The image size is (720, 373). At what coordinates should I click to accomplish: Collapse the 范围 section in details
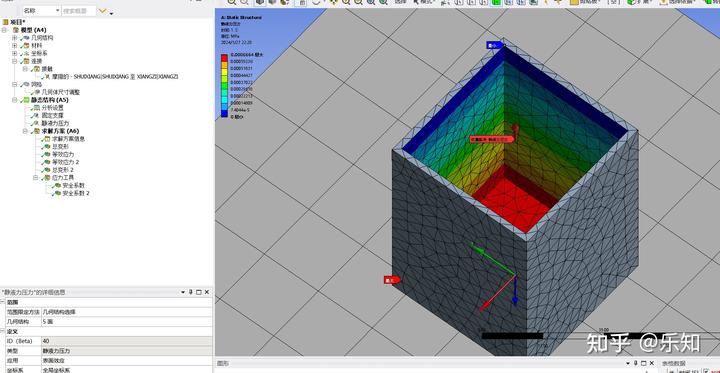2,302
